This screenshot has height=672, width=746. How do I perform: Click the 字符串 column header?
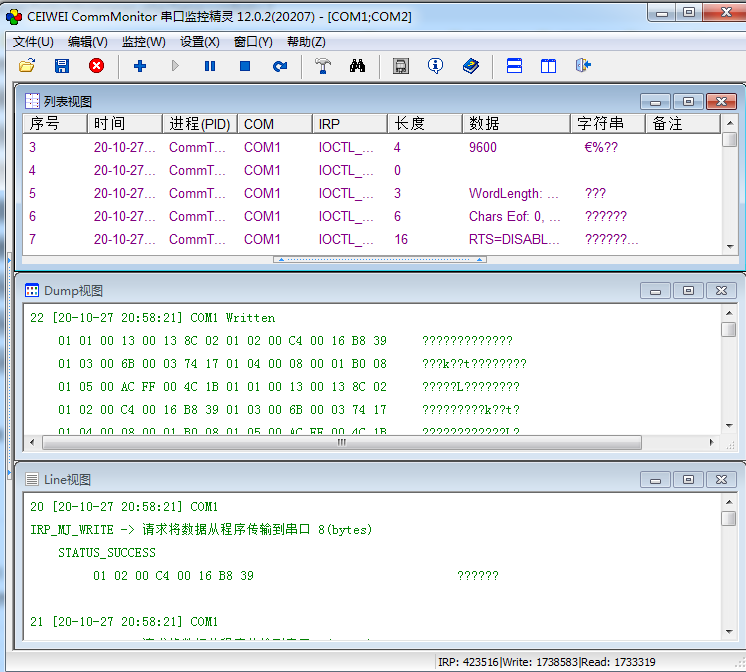pyautogui.click(x=608, y=124)
